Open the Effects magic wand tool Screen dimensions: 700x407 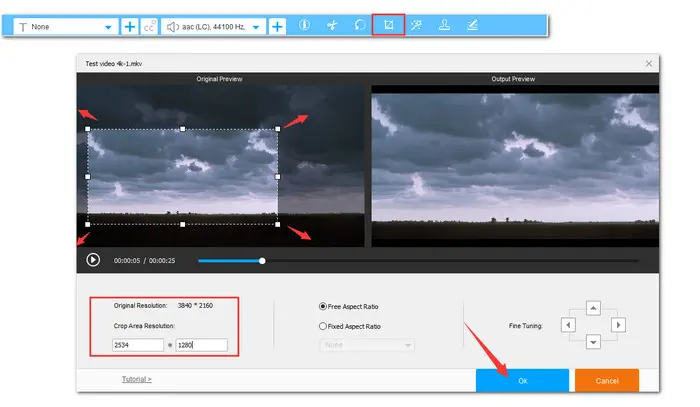(x=416, y=25)
